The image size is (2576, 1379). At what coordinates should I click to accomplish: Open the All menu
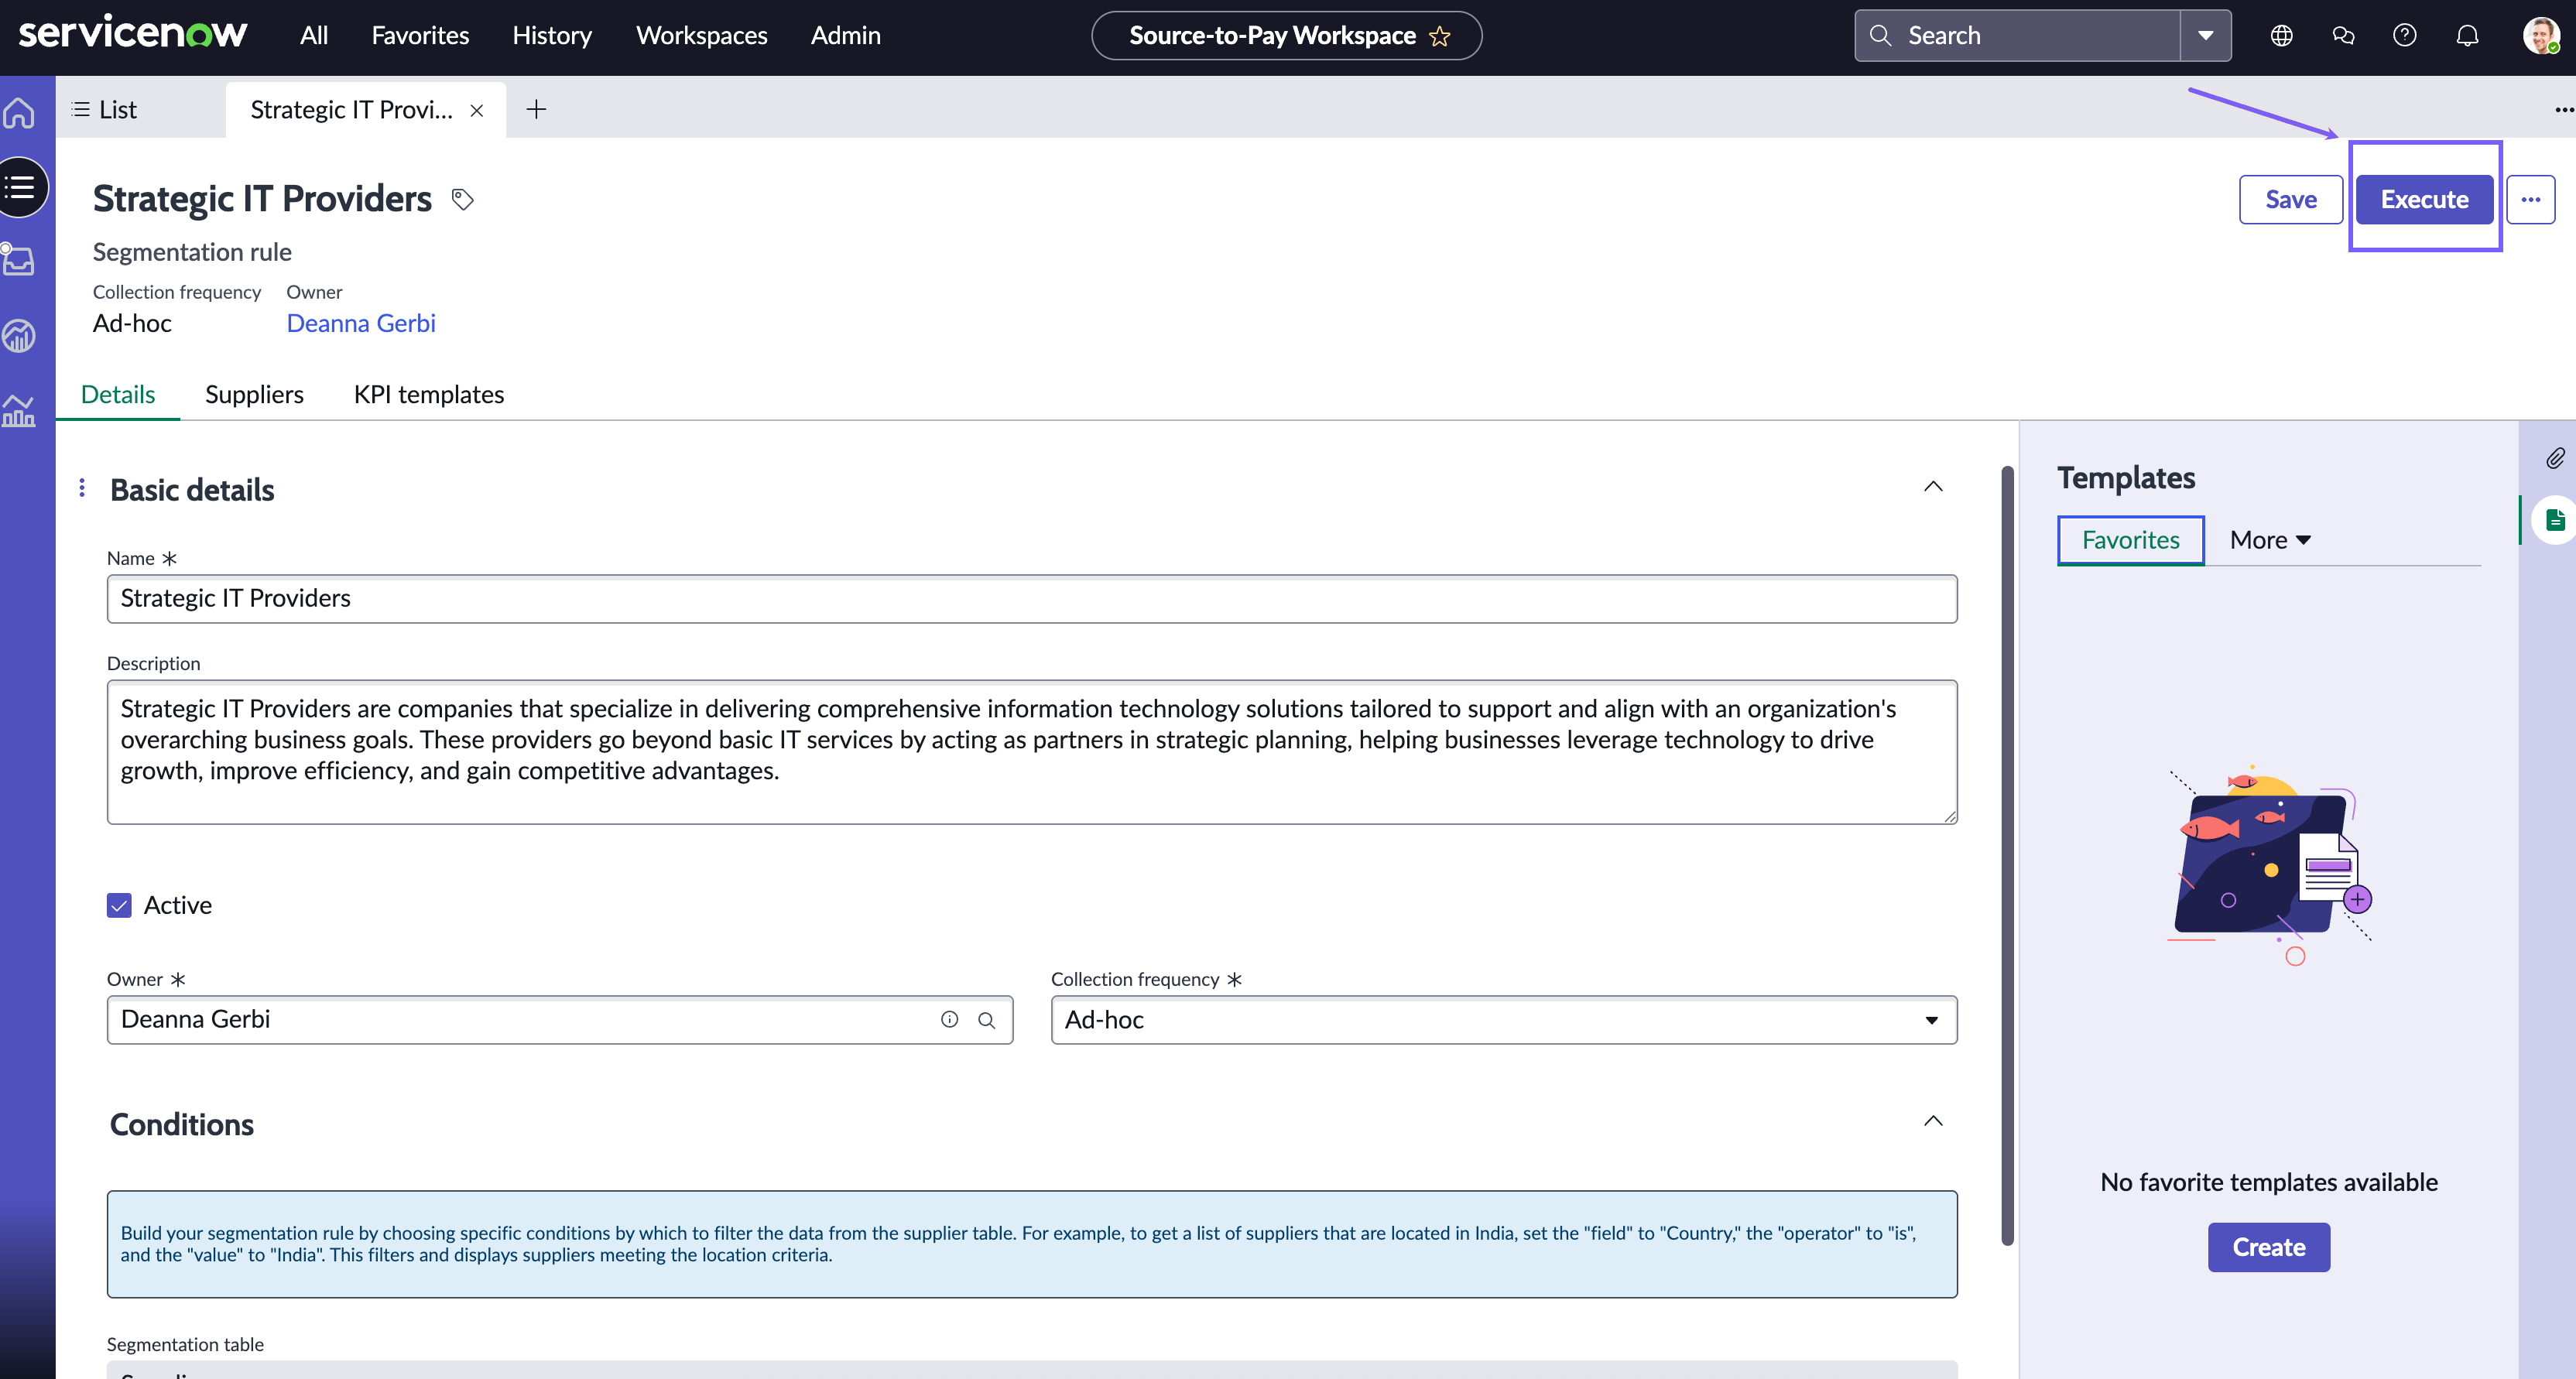point(314,35)
